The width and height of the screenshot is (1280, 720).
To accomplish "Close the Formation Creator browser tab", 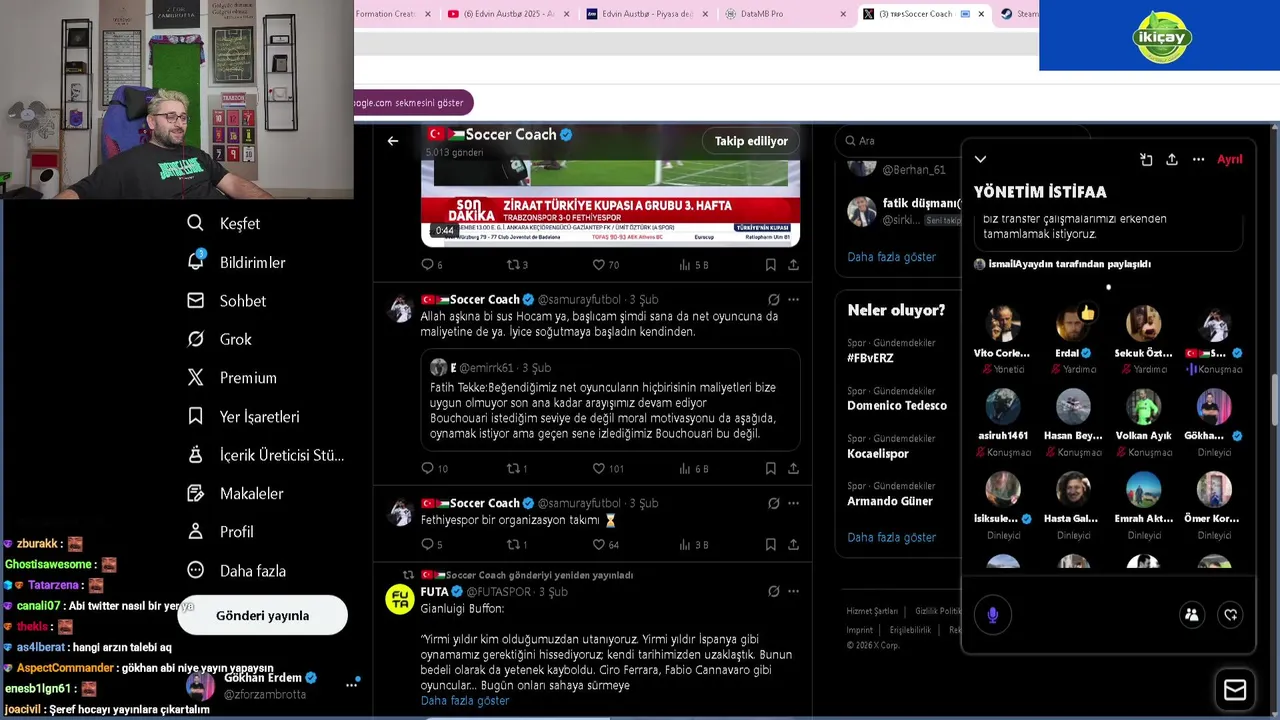I will 428,14.
